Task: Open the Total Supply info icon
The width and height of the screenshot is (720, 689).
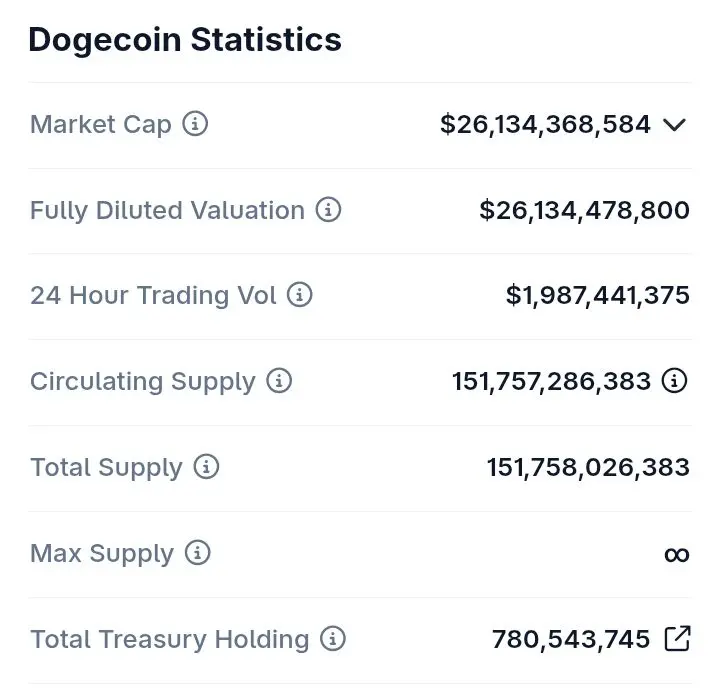Action: coord(206,467)
